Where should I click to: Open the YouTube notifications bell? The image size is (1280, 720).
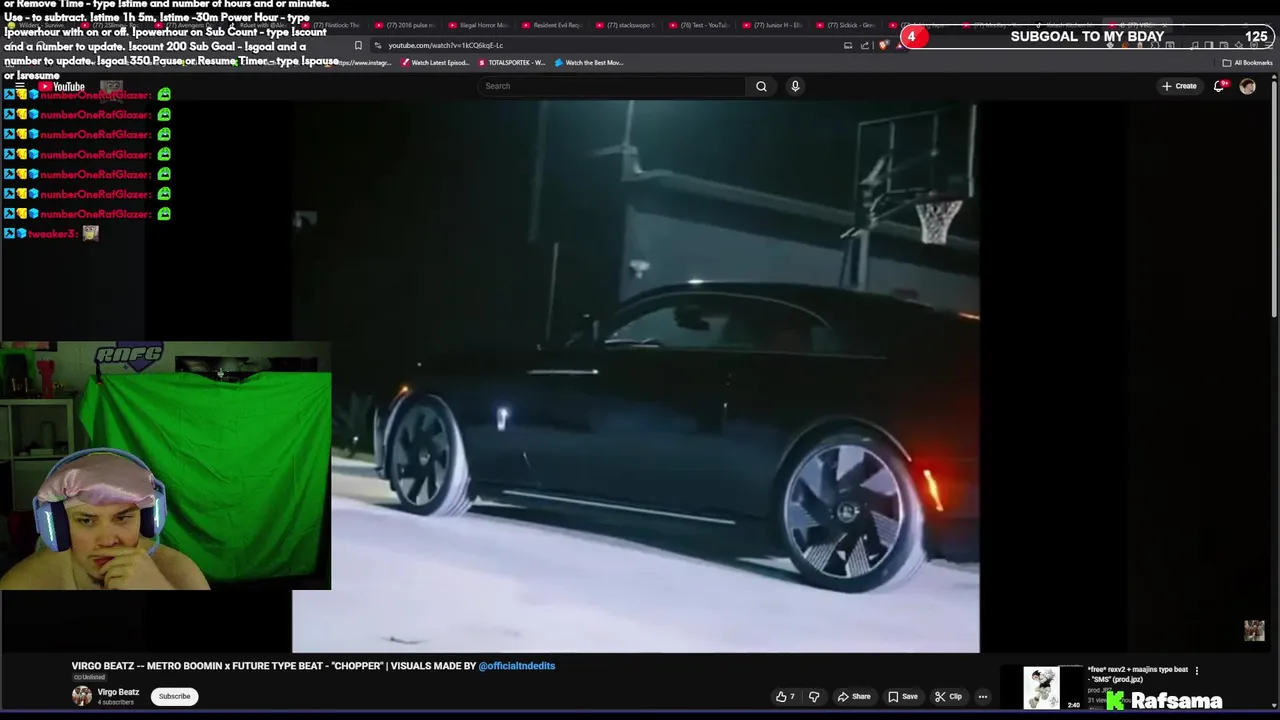click(x=1219, y=86)
